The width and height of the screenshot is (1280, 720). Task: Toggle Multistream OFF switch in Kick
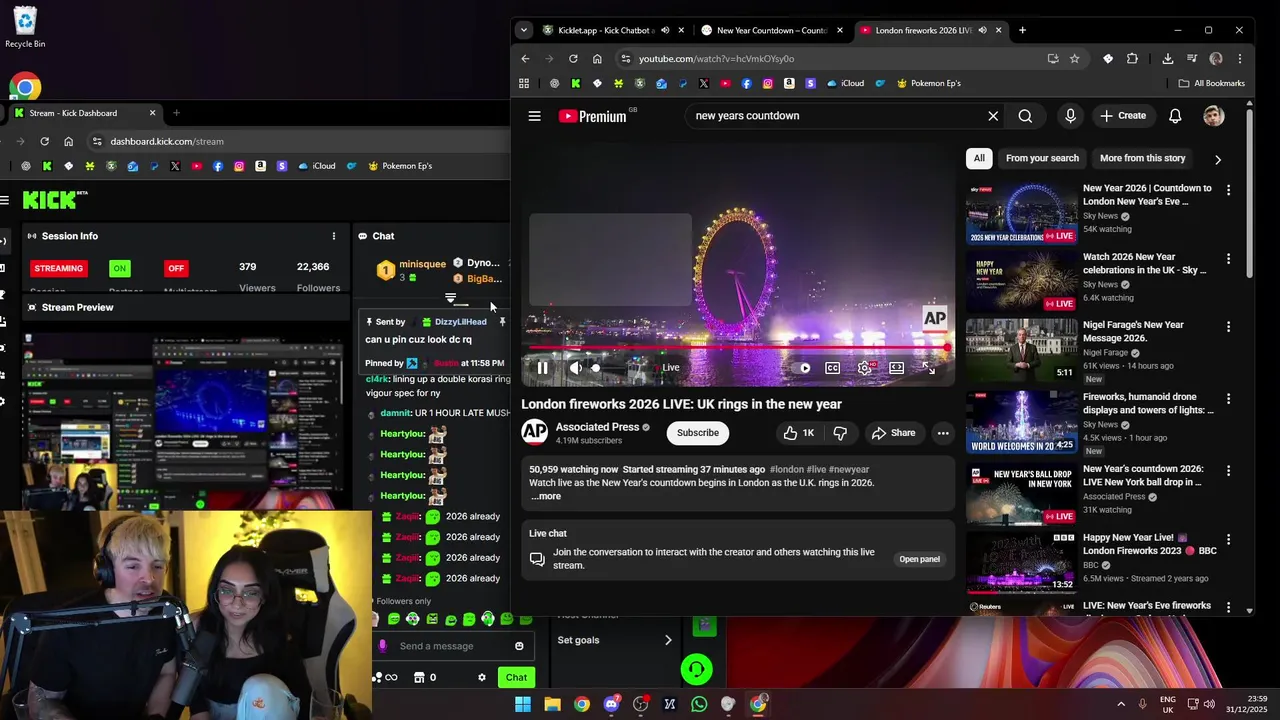pos(176,268)
